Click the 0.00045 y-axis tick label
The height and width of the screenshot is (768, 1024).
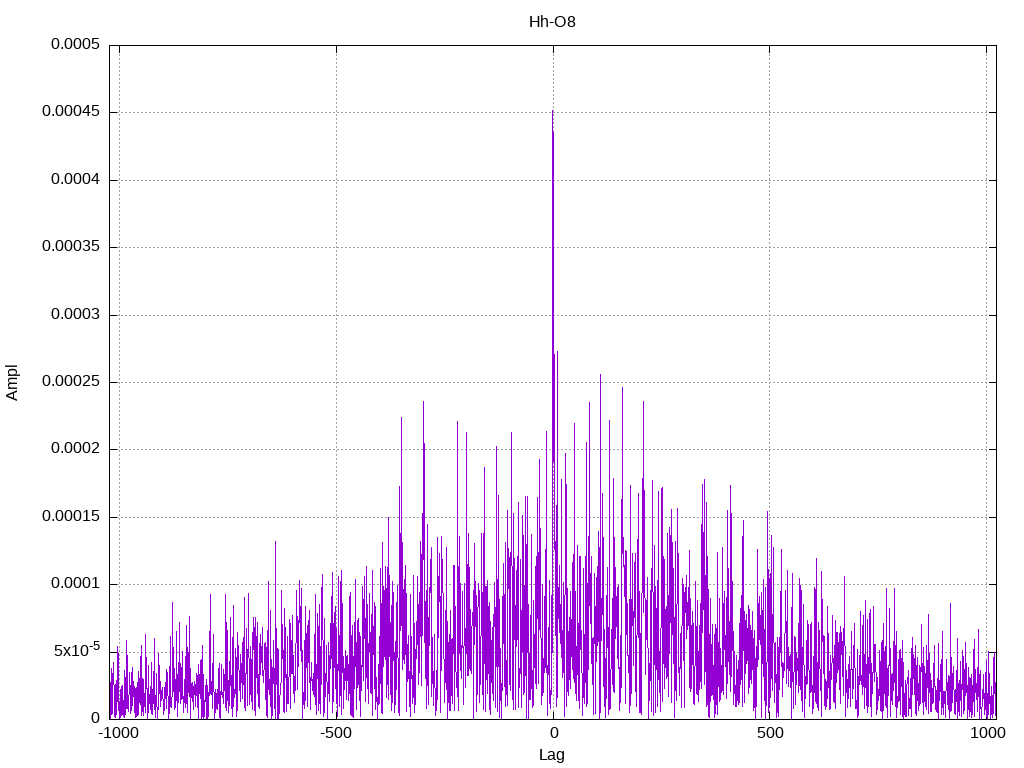click(71, 111)
